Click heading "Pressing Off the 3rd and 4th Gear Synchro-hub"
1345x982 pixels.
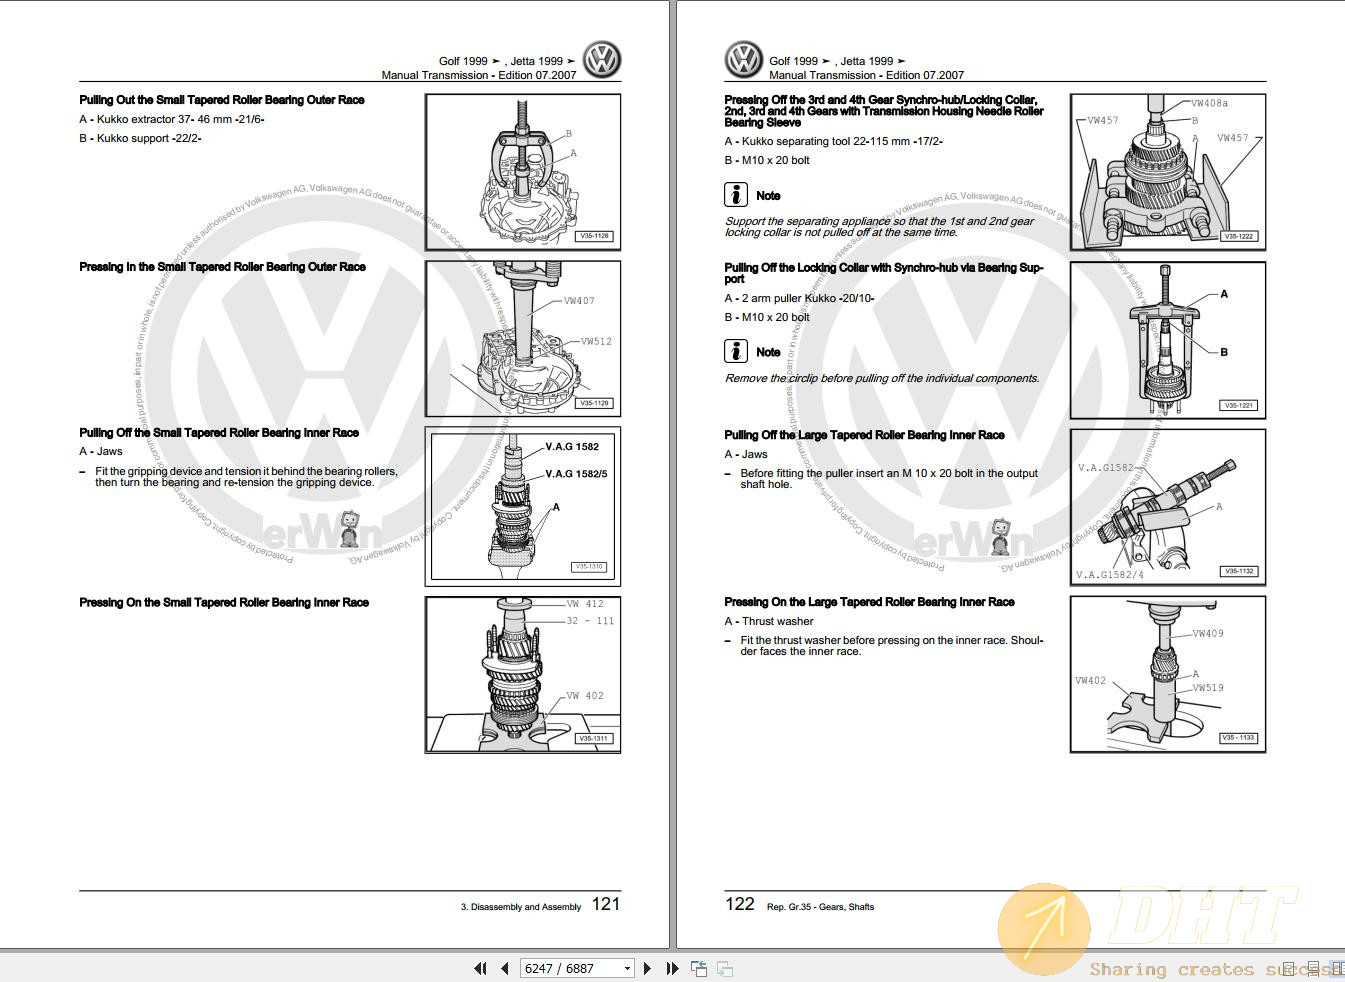(x=884, y=111)
